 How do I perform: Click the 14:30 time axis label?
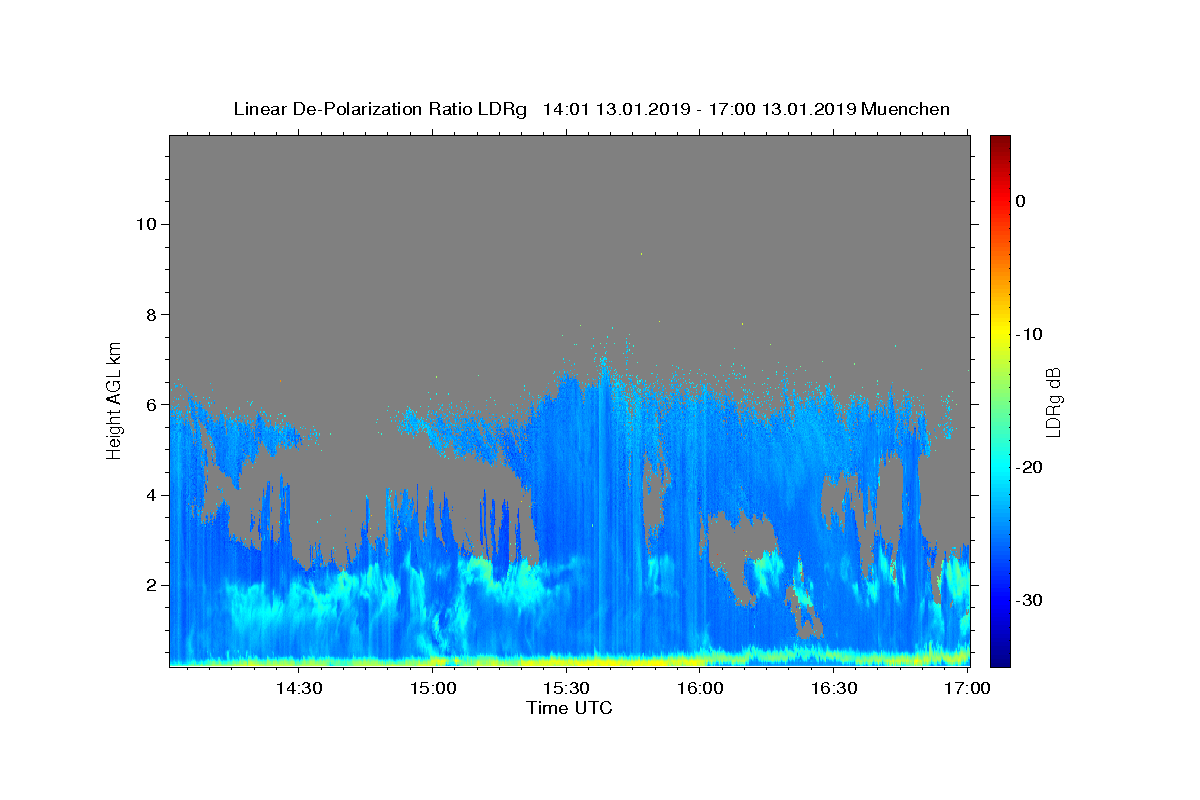pyautogui.click(x=298, y=689)
